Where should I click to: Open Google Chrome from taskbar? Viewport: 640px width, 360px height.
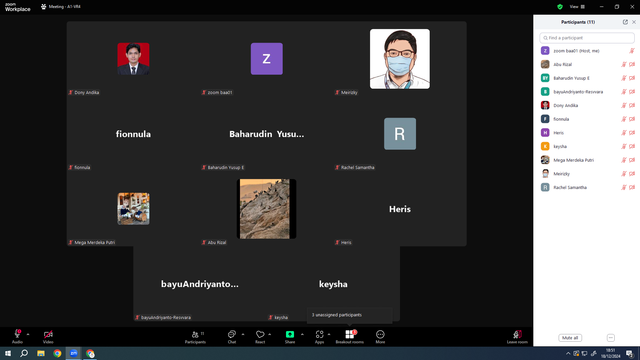click(x=57, y=353)
